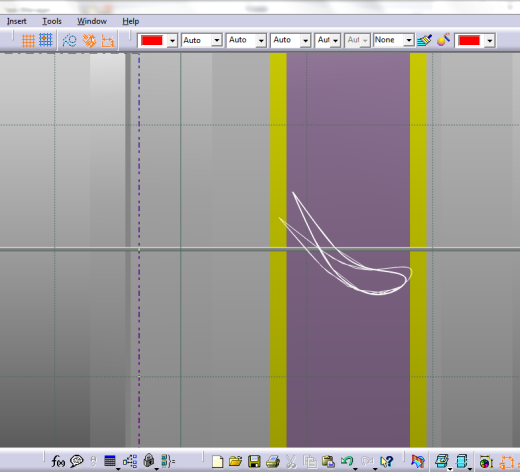Select the horizontal sketch axis line
Viewport: 520px width, 472px height.
pos(233,249)
